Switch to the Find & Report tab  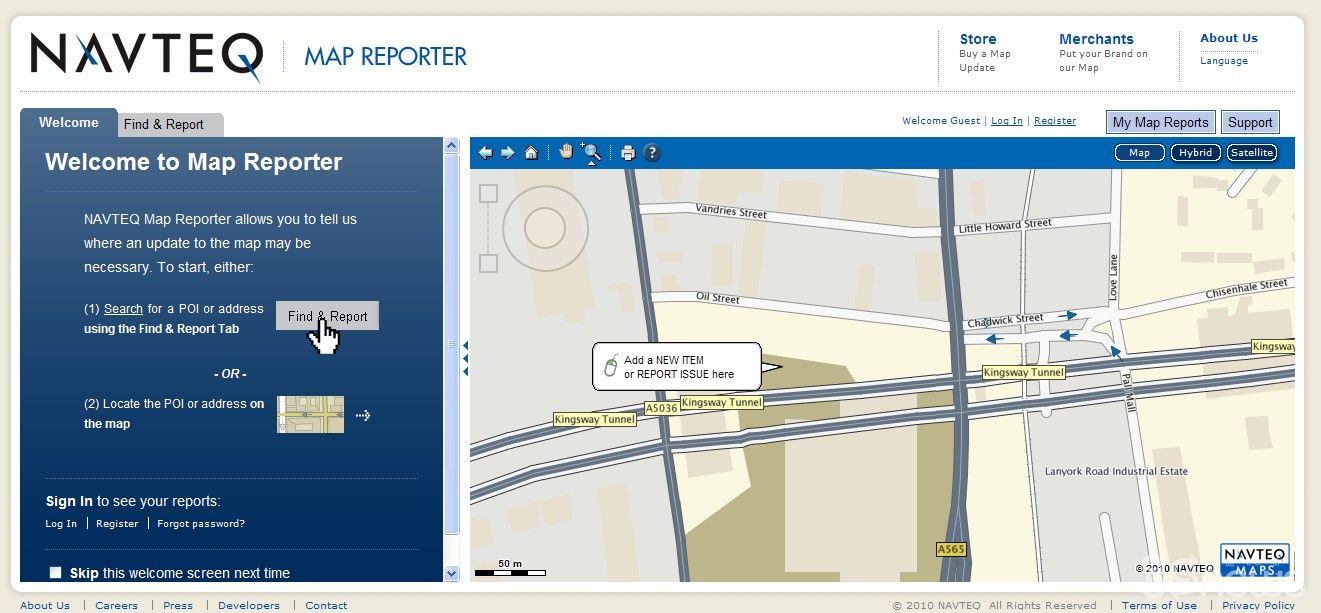pos(163,125)
